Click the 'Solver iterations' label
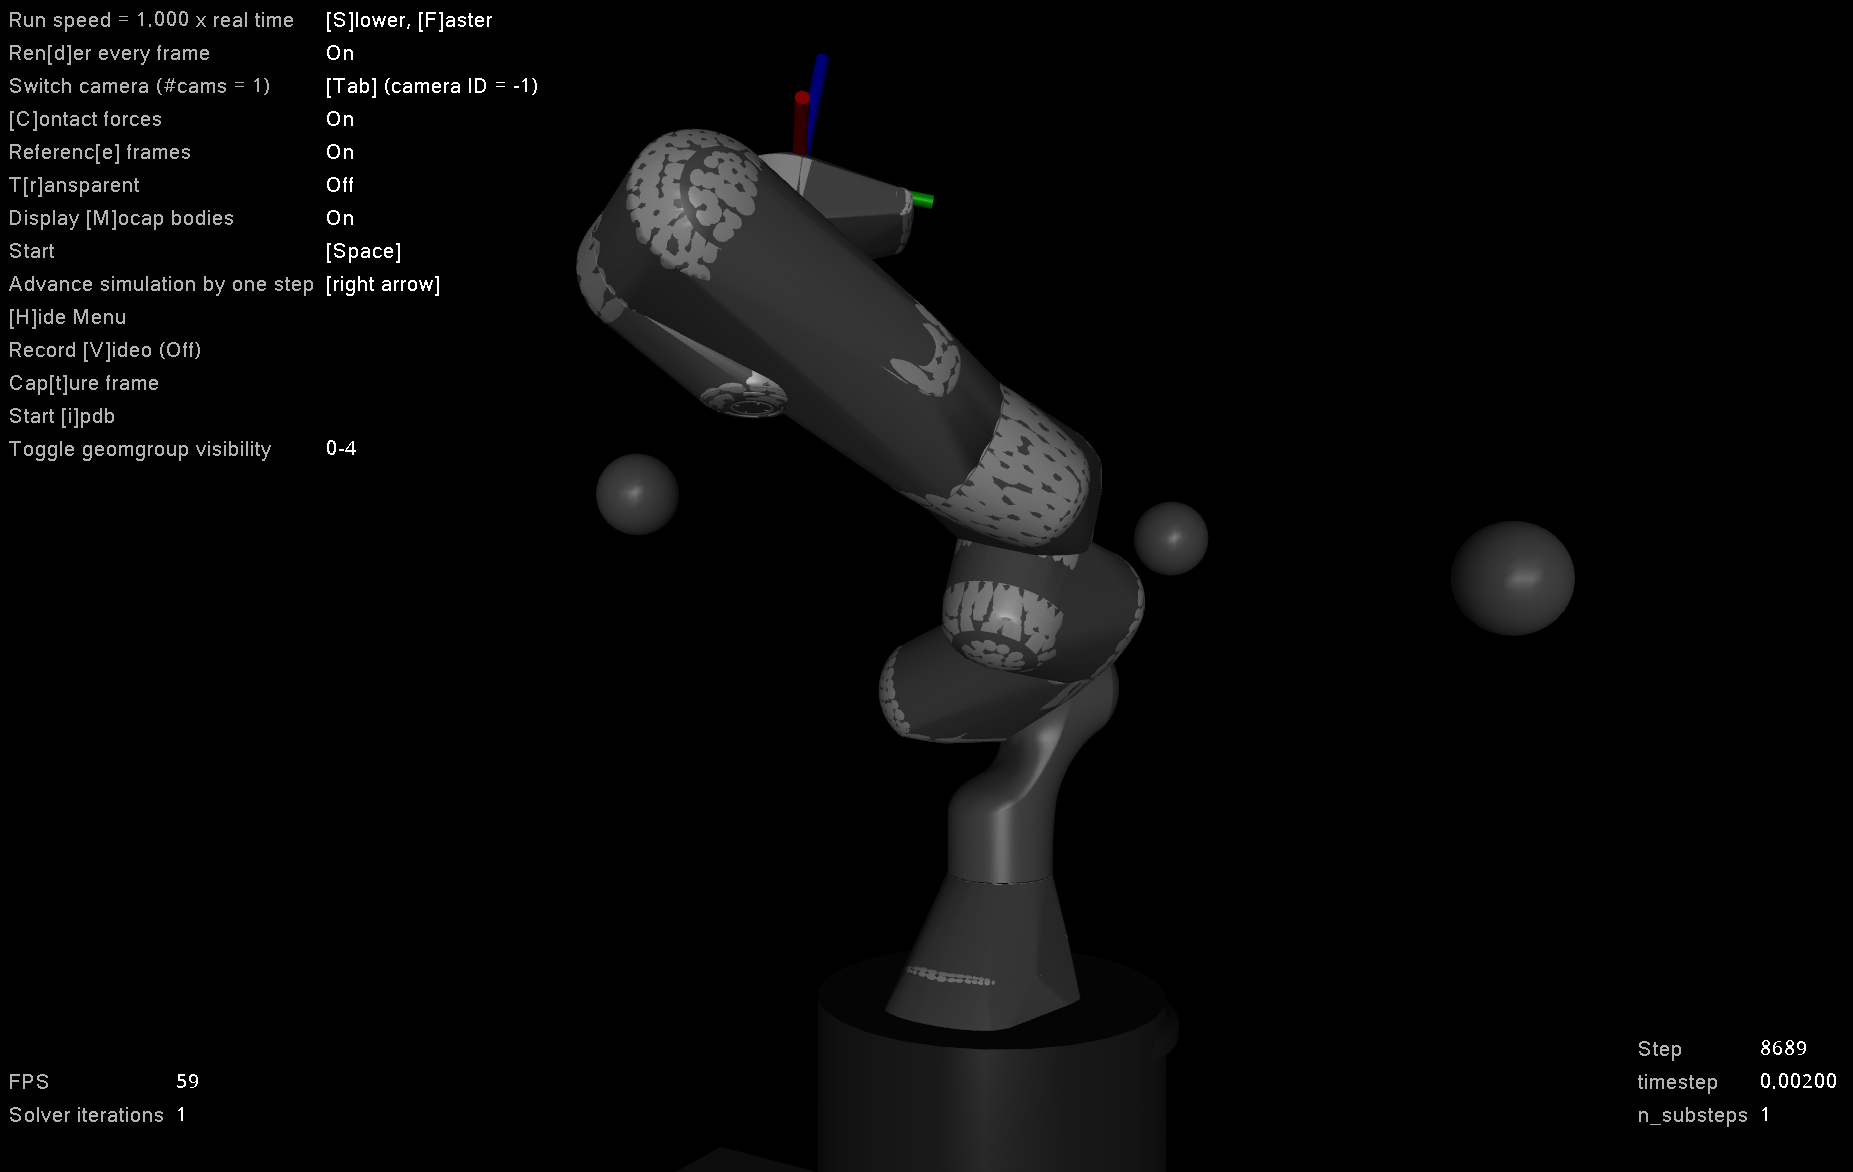1853x1172 pixels. click(86, 1115)
